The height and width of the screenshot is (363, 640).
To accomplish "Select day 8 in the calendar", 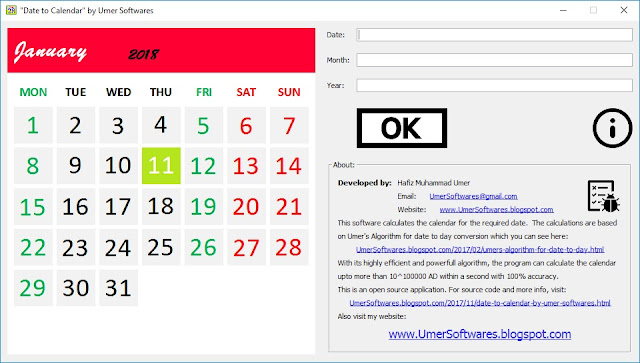I will pyautogui.click(x=33, y=166).
